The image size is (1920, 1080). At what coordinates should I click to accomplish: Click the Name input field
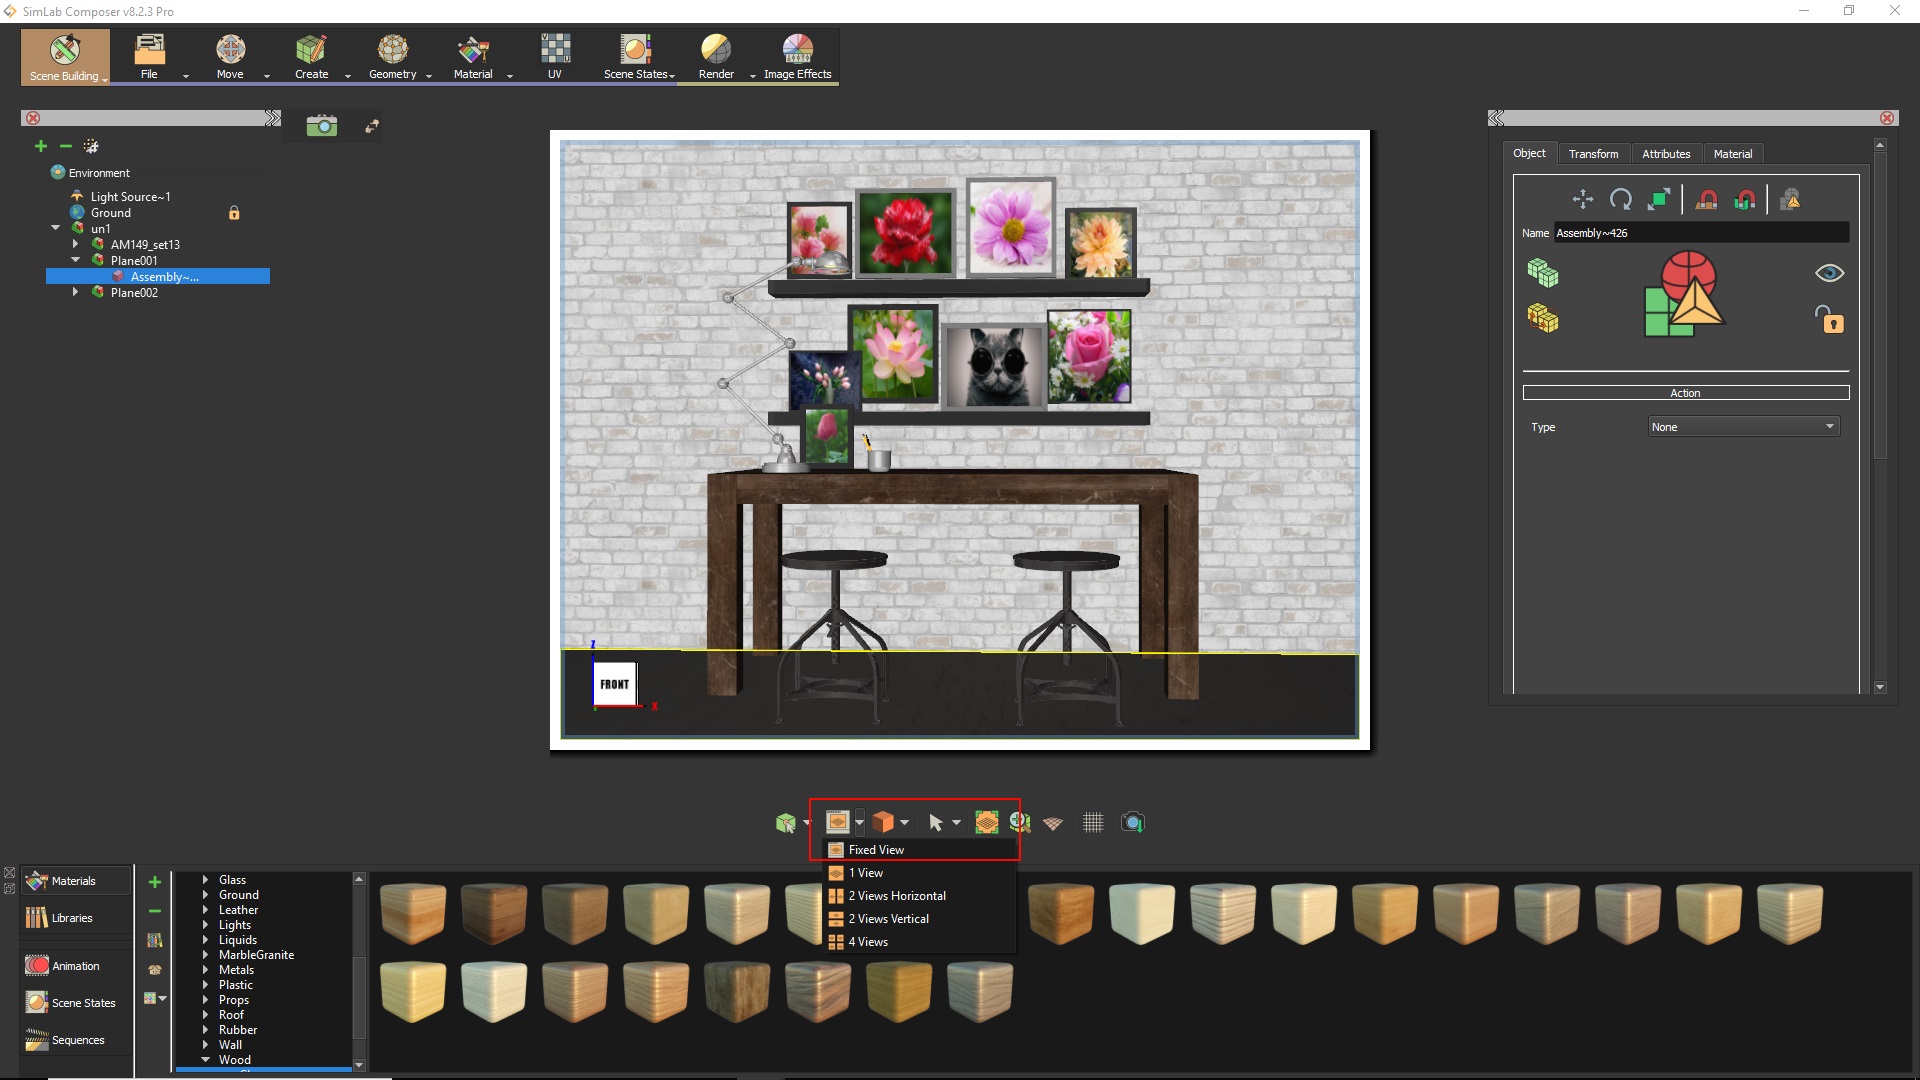click(1700, 233)
